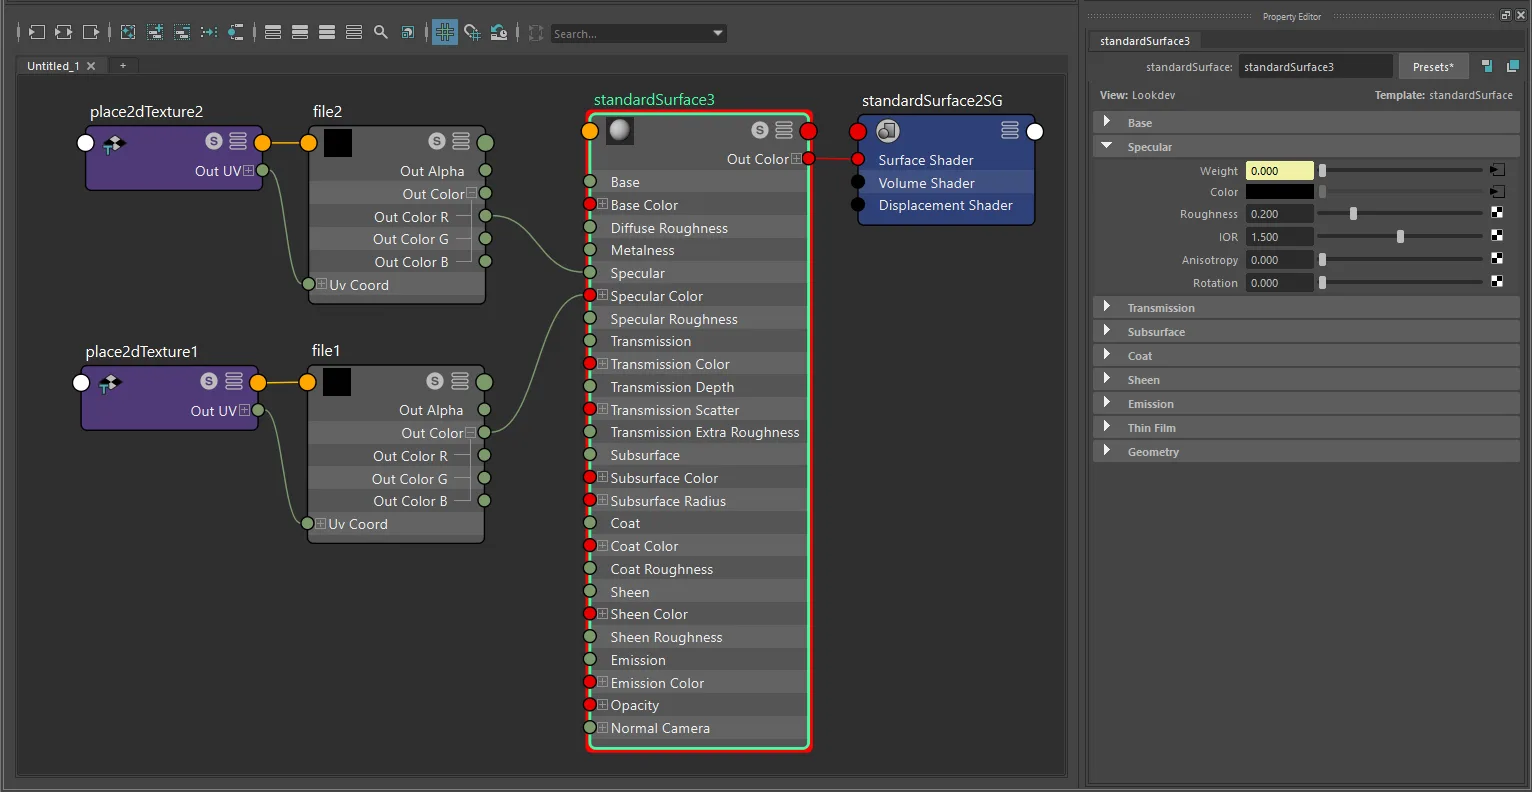Click the Roughness checkered map button
This screenshot has height=792, width=1532.
tap(1497, 213)
